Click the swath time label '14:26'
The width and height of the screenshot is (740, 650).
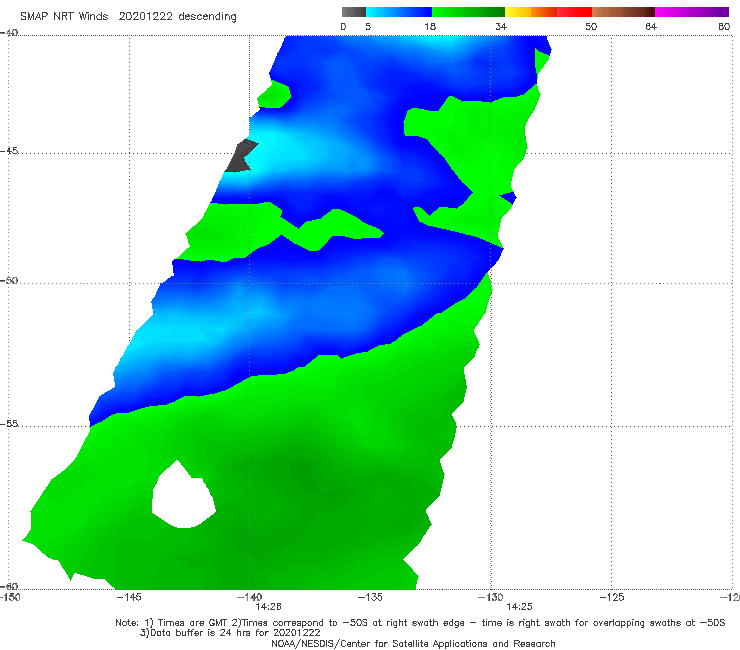[x=268, y=607]
